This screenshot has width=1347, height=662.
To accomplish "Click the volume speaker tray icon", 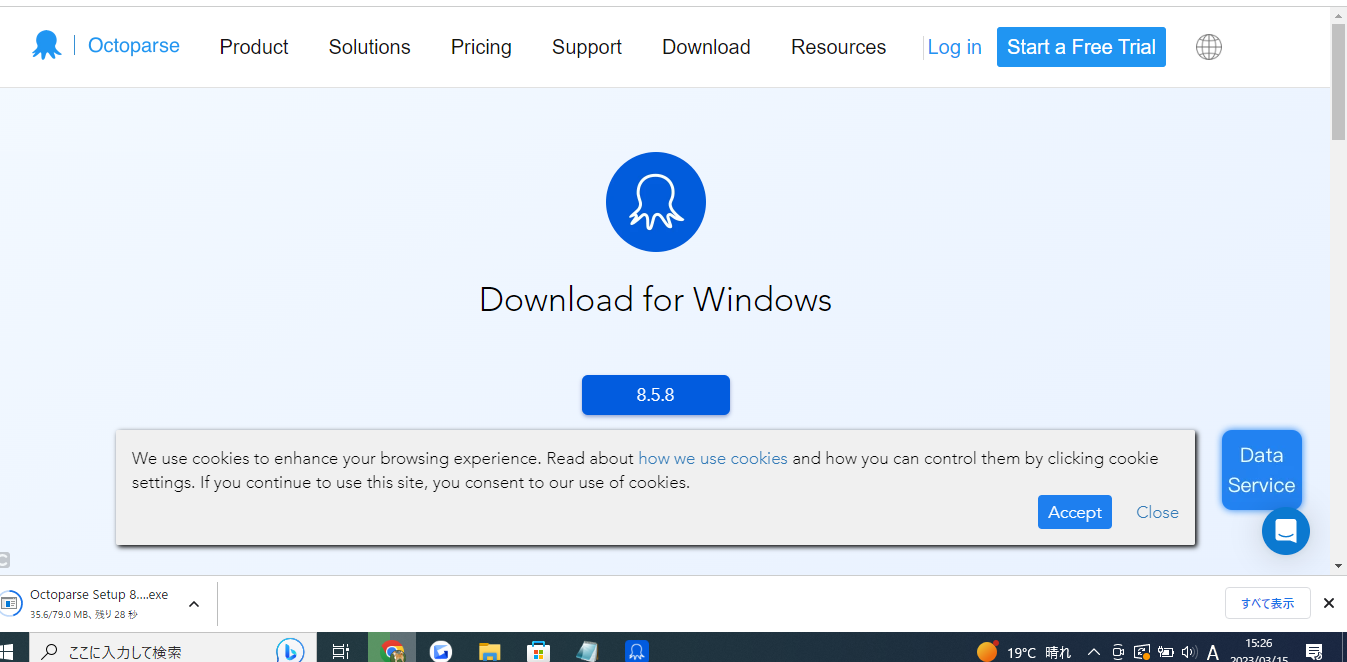I will pyautogui.click(x=1189, y=652).
